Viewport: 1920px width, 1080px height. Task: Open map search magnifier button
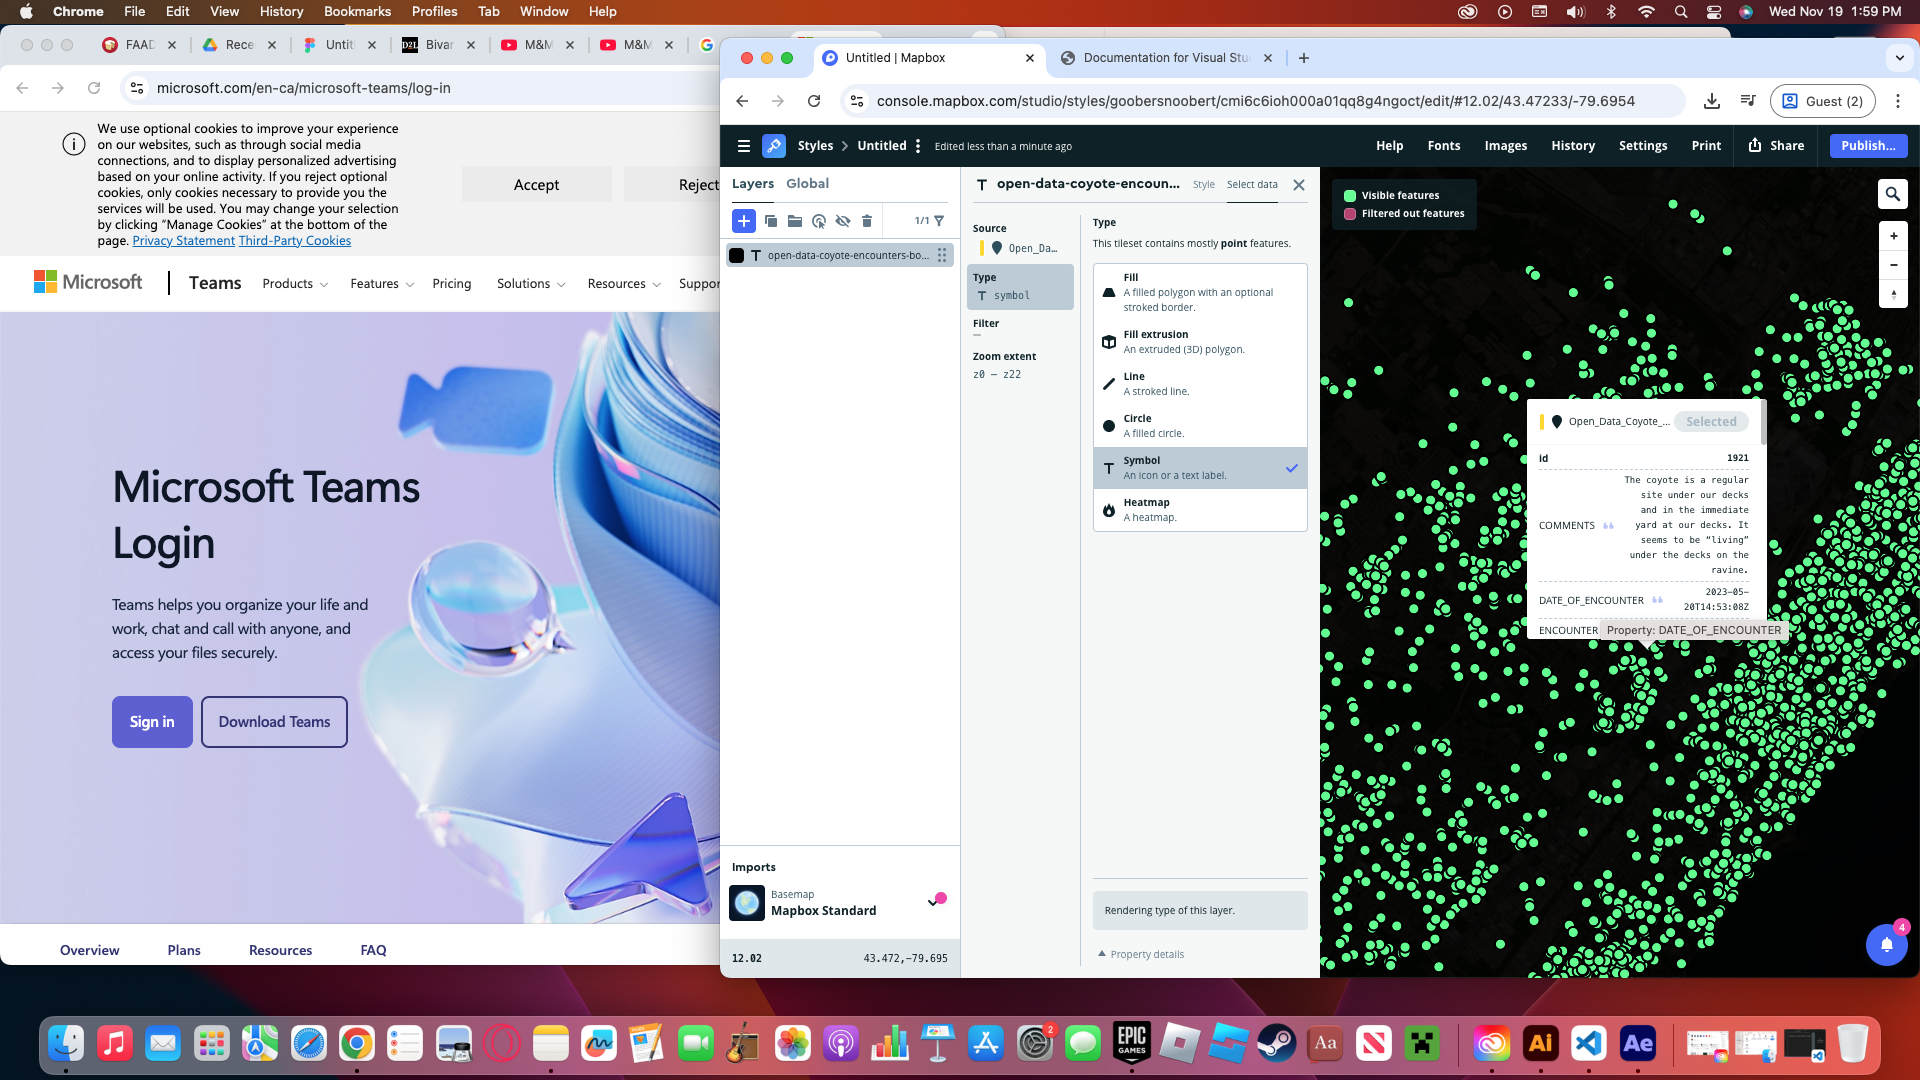coord(1892,194)
